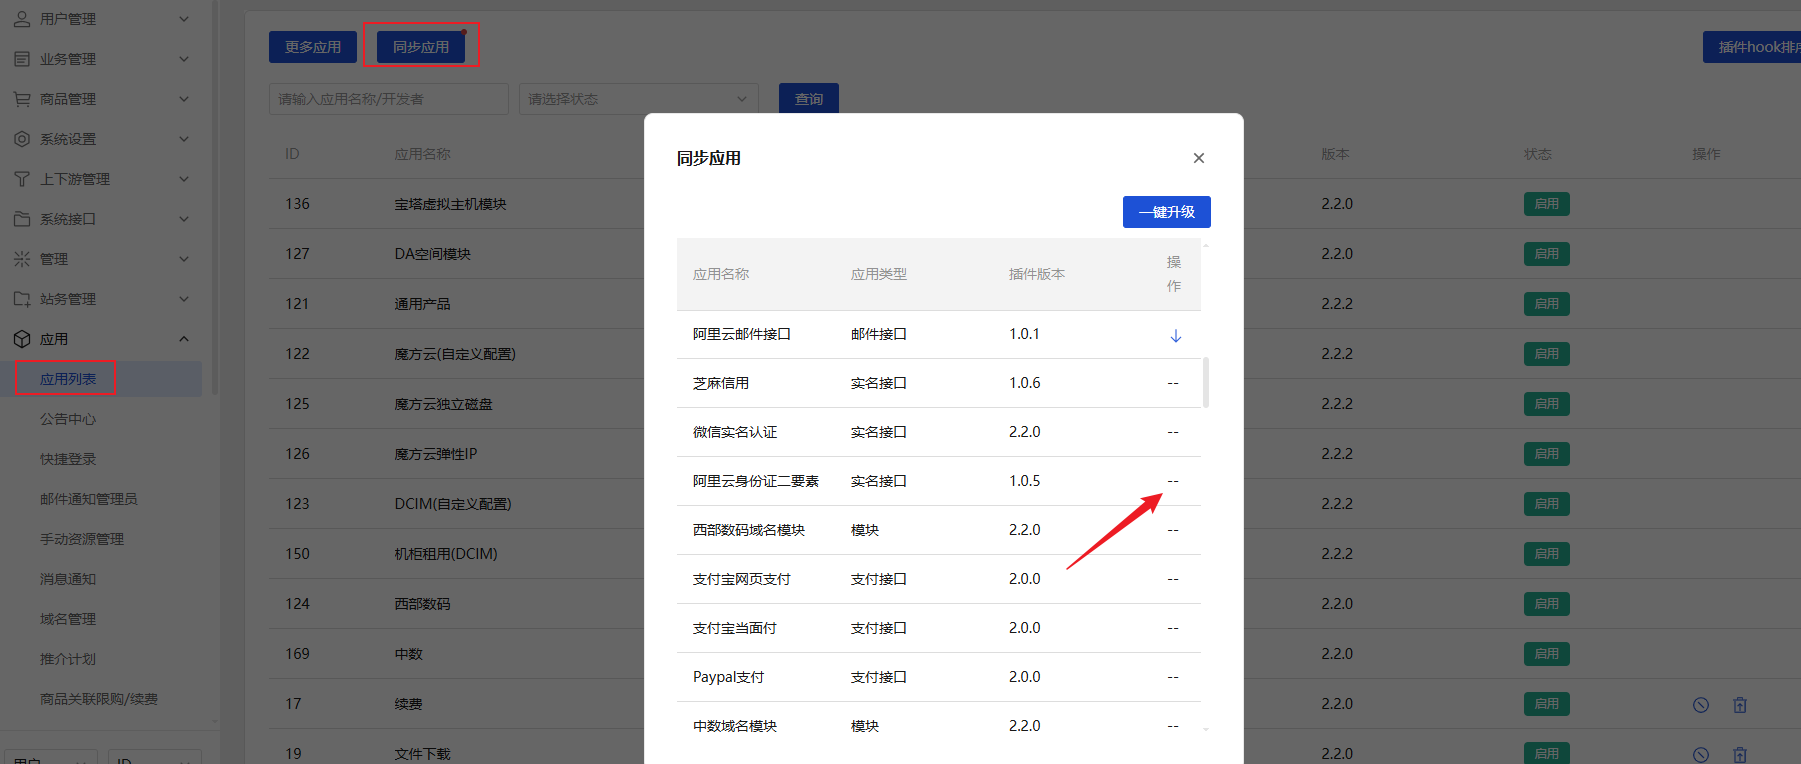1801x764 pixels.
Task: Open 消息通知 in sidebar
Action: click(68, 579)
